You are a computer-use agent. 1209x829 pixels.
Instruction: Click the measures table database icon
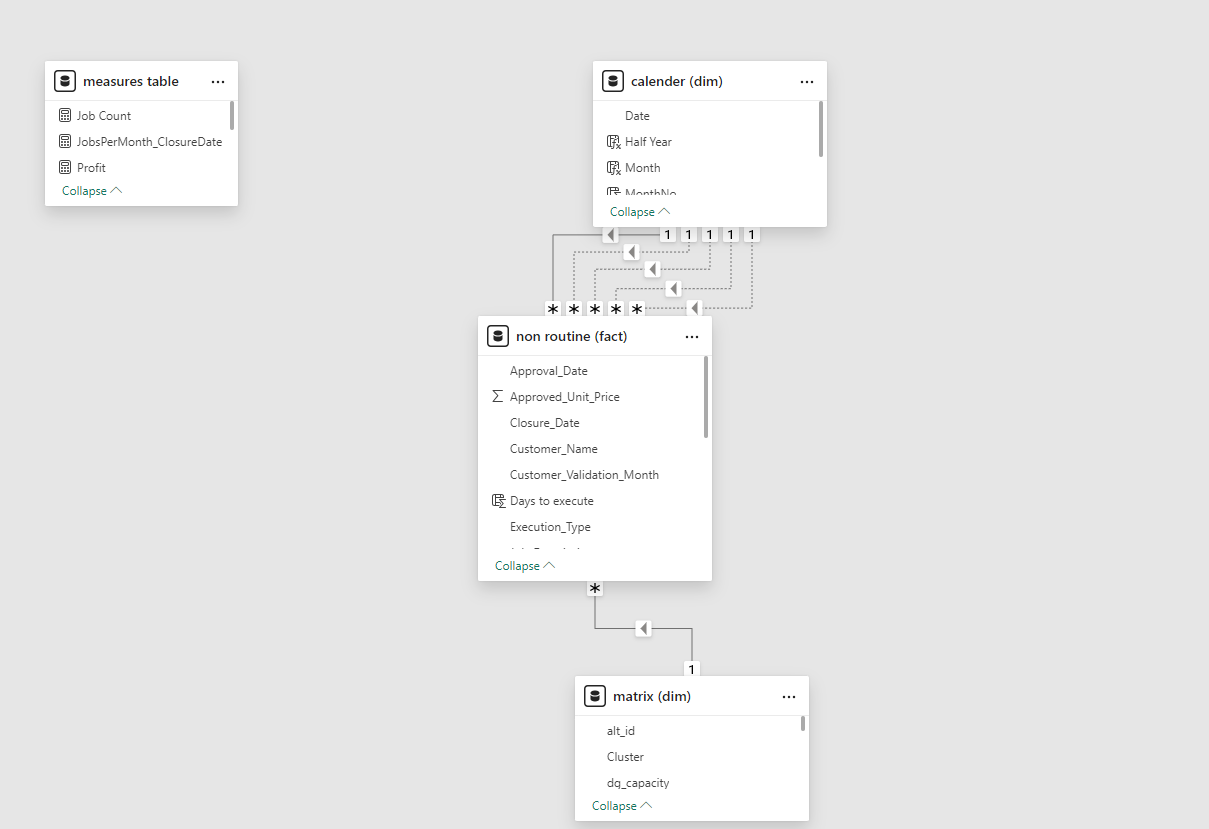tap(65, 82)
